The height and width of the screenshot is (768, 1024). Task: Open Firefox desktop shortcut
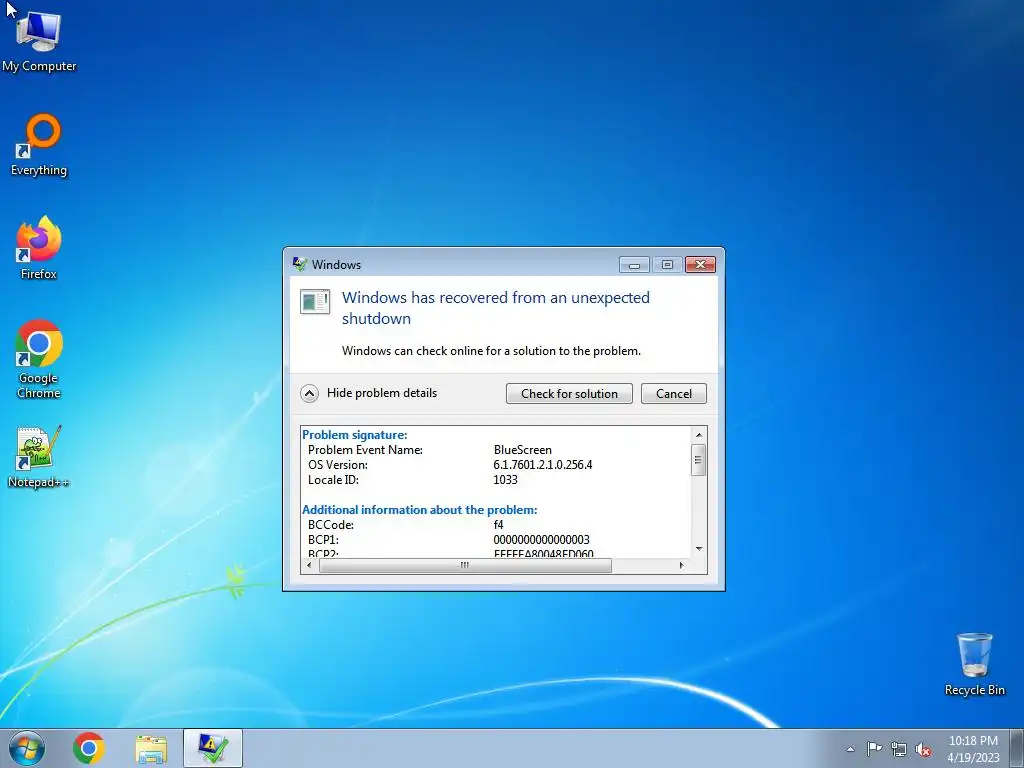pyautogui.click(x=39, y=248)
